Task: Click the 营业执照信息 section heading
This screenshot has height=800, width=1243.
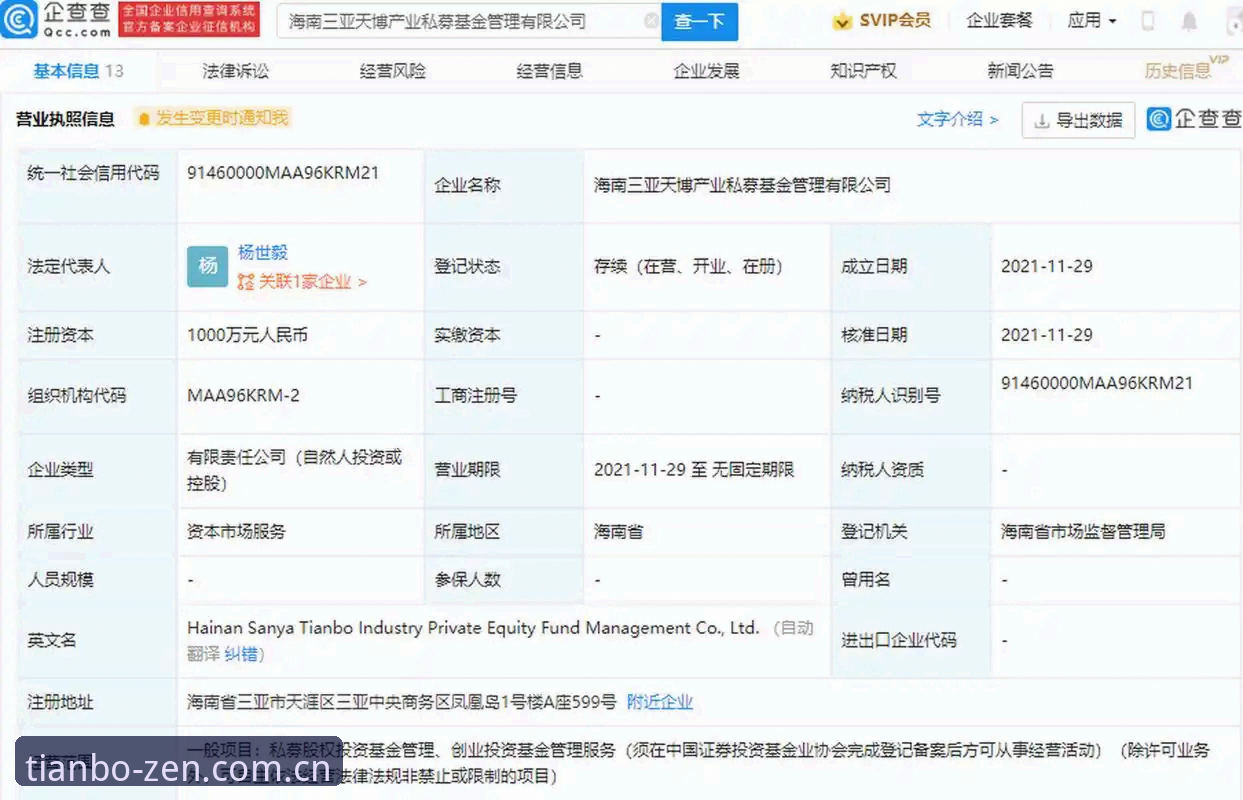Action: (x=65, y=119)
